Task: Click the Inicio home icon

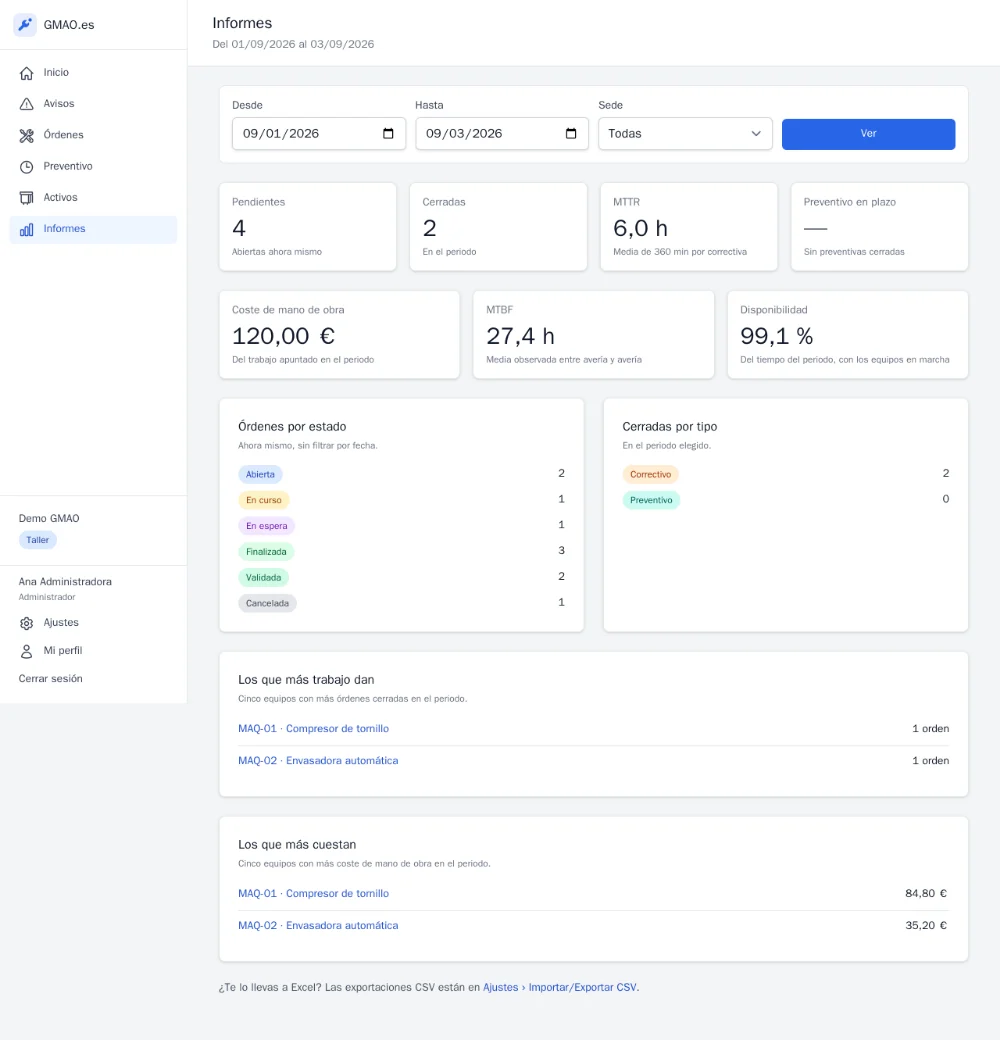Action: tap(27, 73)
